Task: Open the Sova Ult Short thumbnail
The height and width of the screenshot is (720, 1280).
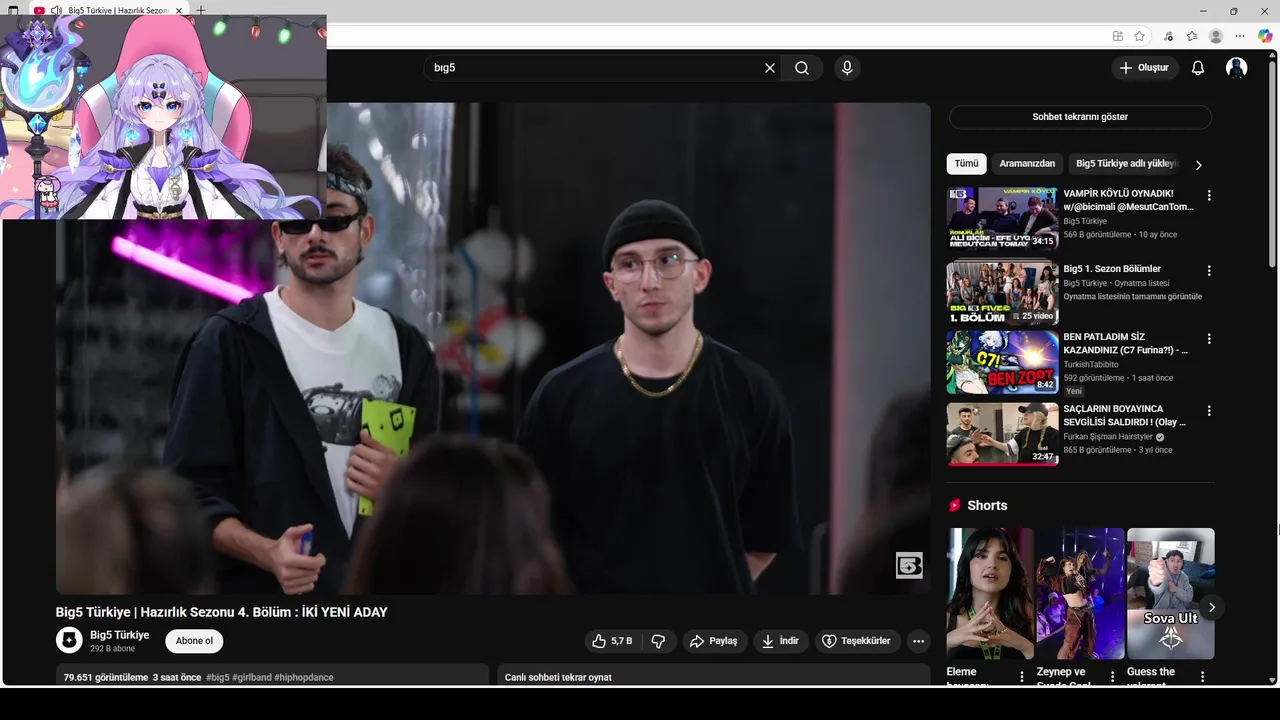Action: coord(1170,594)
